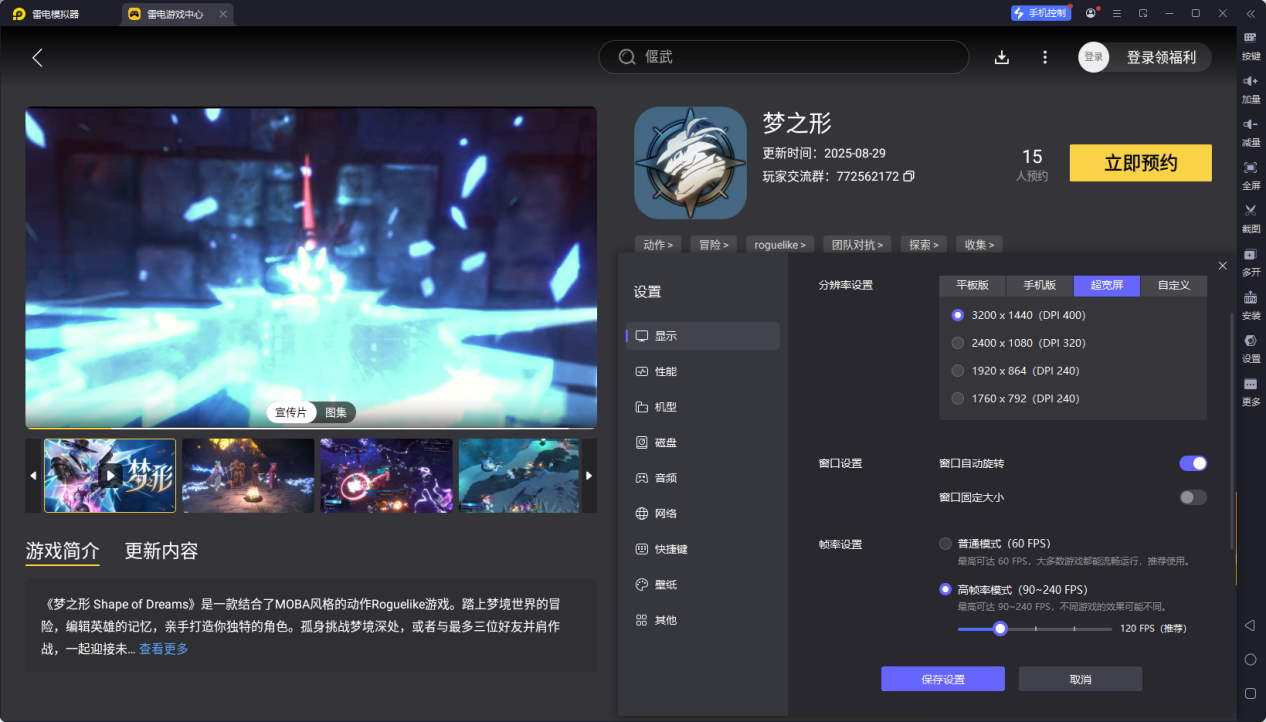This screenshot has height=722, width=1266.
Task: Click the Android home circle button
Action: pos(1250,659)
